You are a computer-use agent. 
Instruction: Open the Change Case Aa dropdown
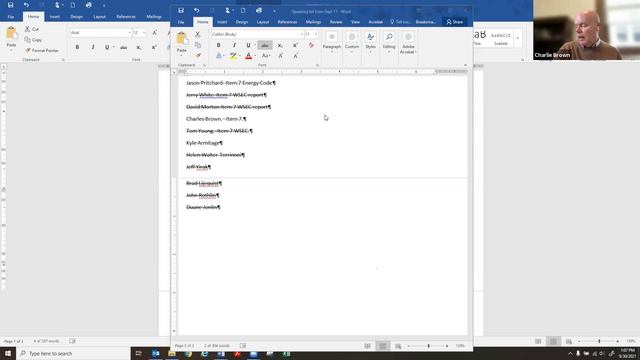(x=266, y=56)
